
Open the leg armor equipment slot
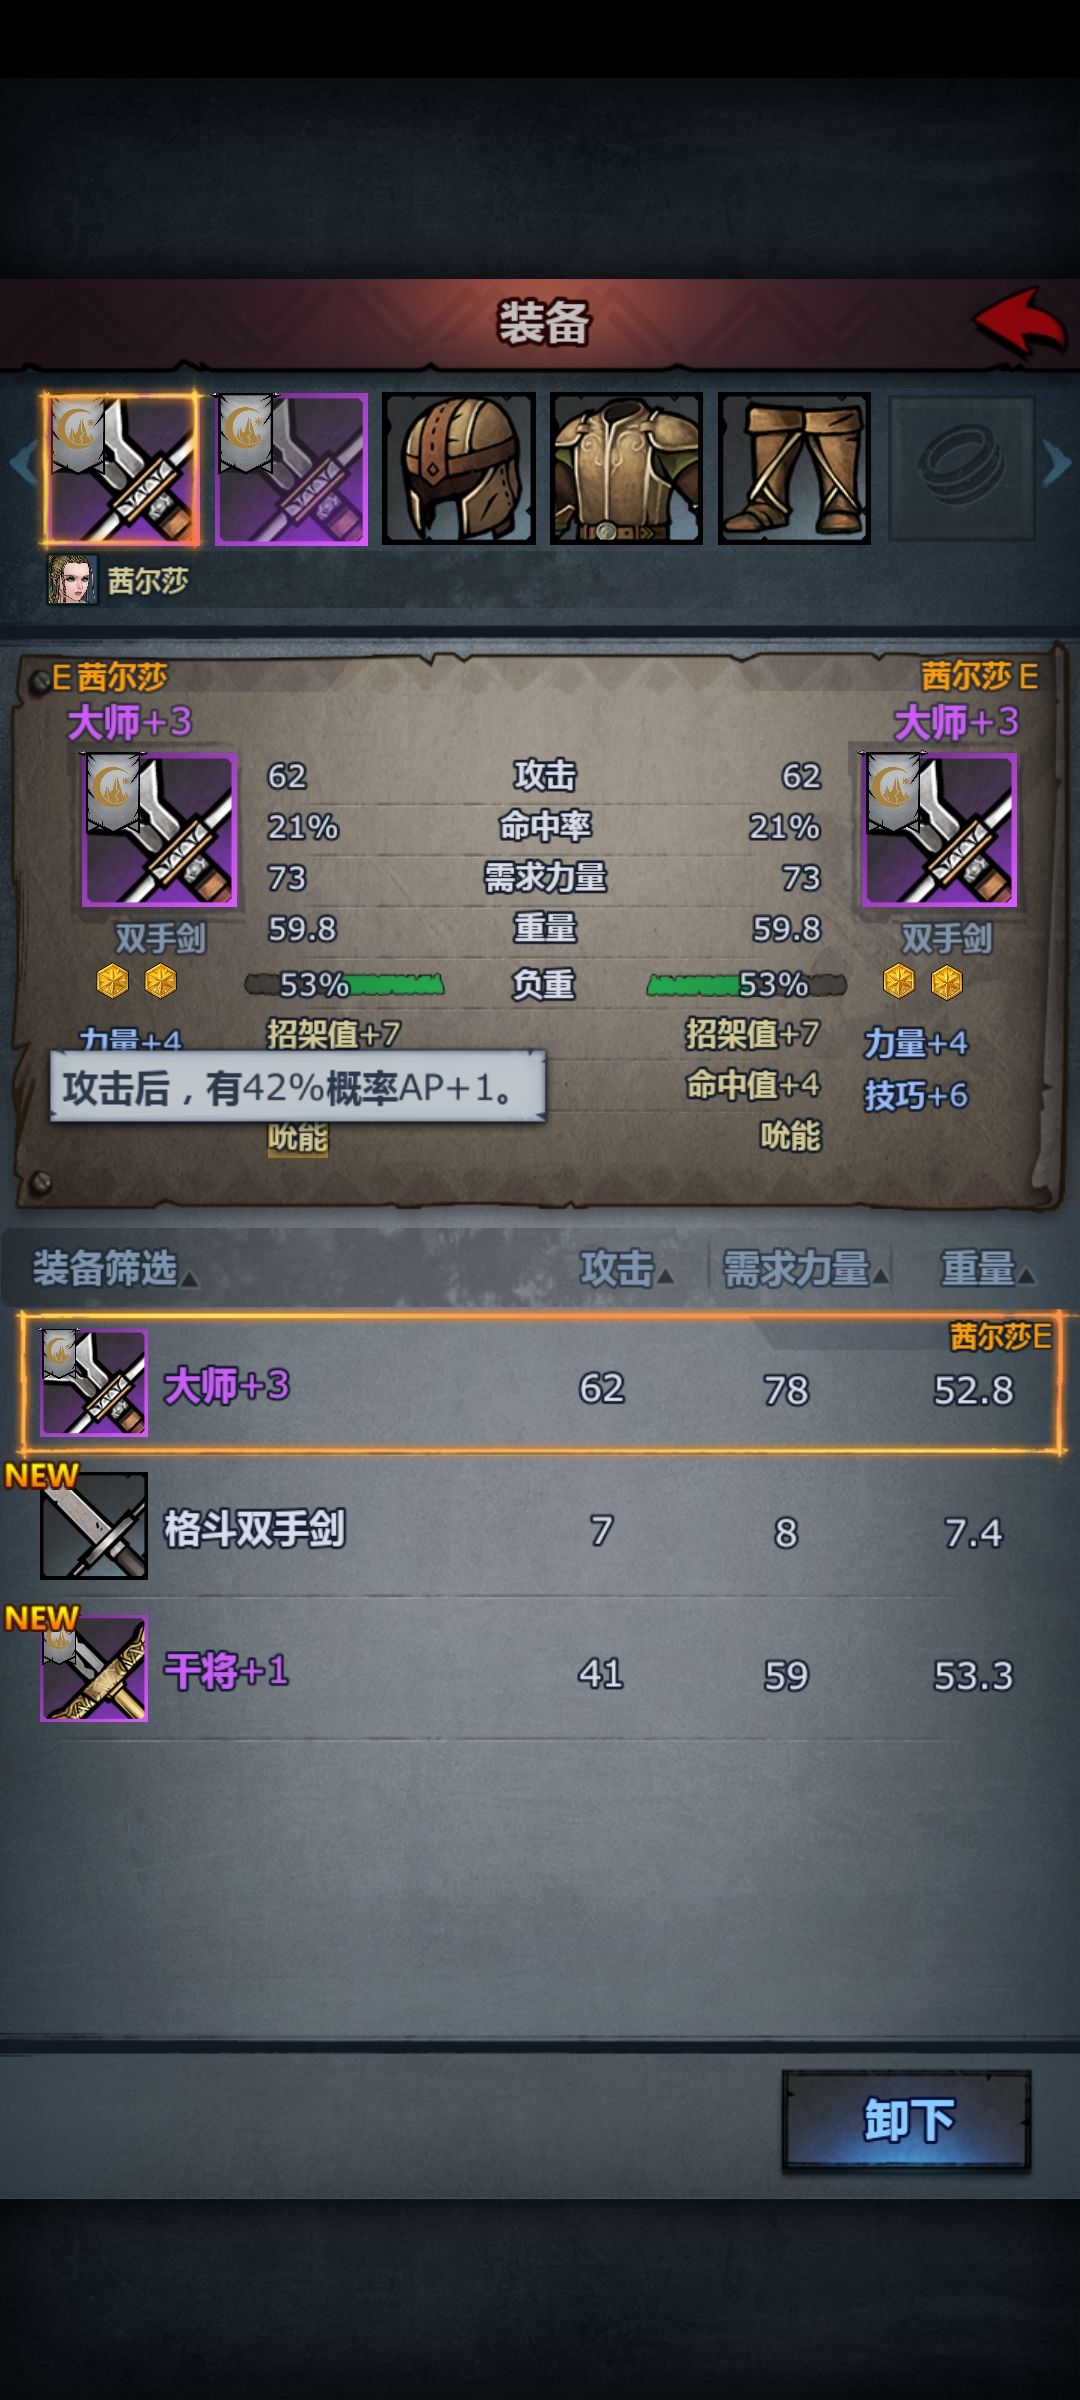coord(794,468)
